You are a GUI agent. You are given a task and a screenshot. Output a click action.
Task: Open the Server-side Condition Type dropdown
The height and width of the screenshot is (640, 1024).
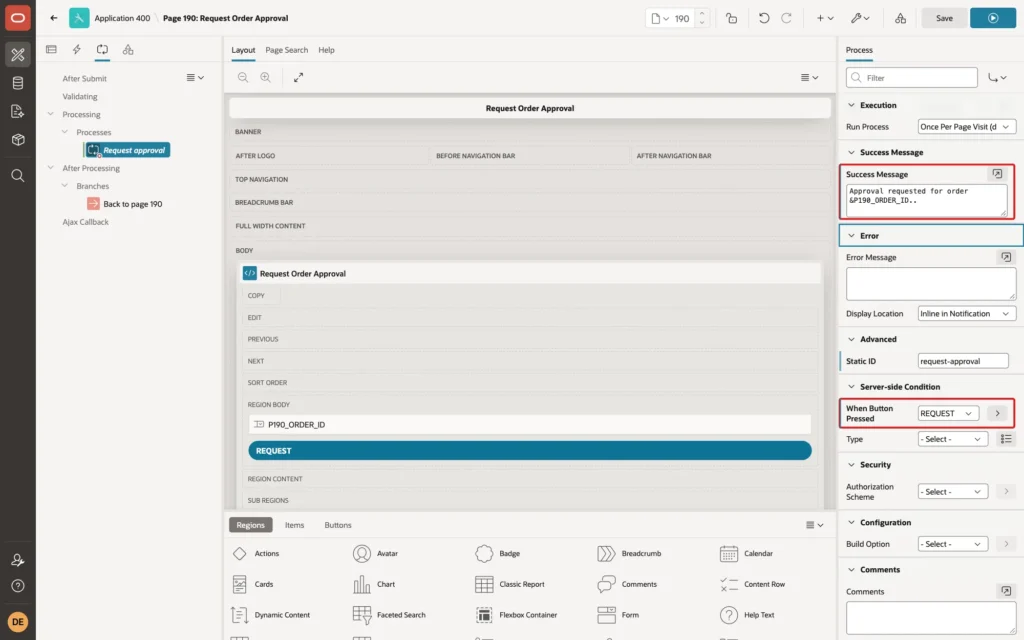point(952,439)
